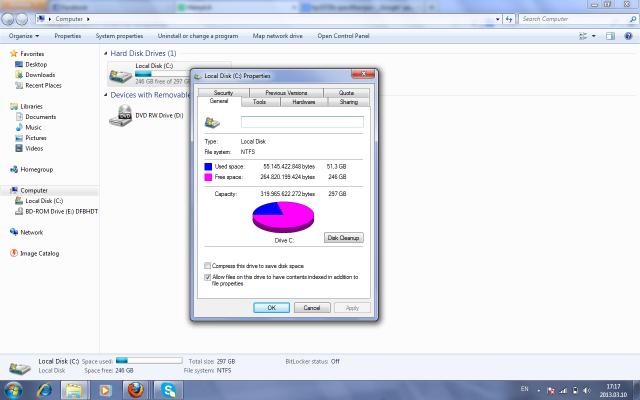
Task: Uncheck Allow files to have contents indexed
Action: (207, 277)
